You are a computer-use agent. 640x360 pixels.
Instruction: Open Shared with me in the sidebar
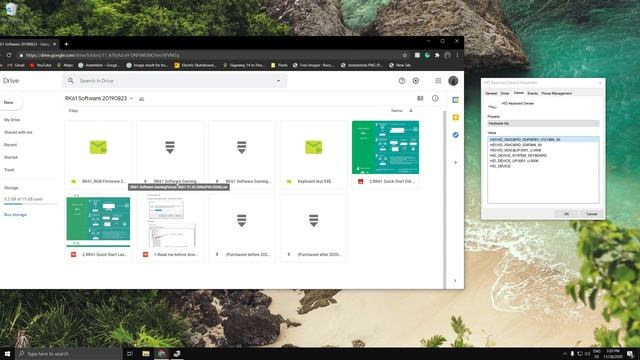[18, 132]
